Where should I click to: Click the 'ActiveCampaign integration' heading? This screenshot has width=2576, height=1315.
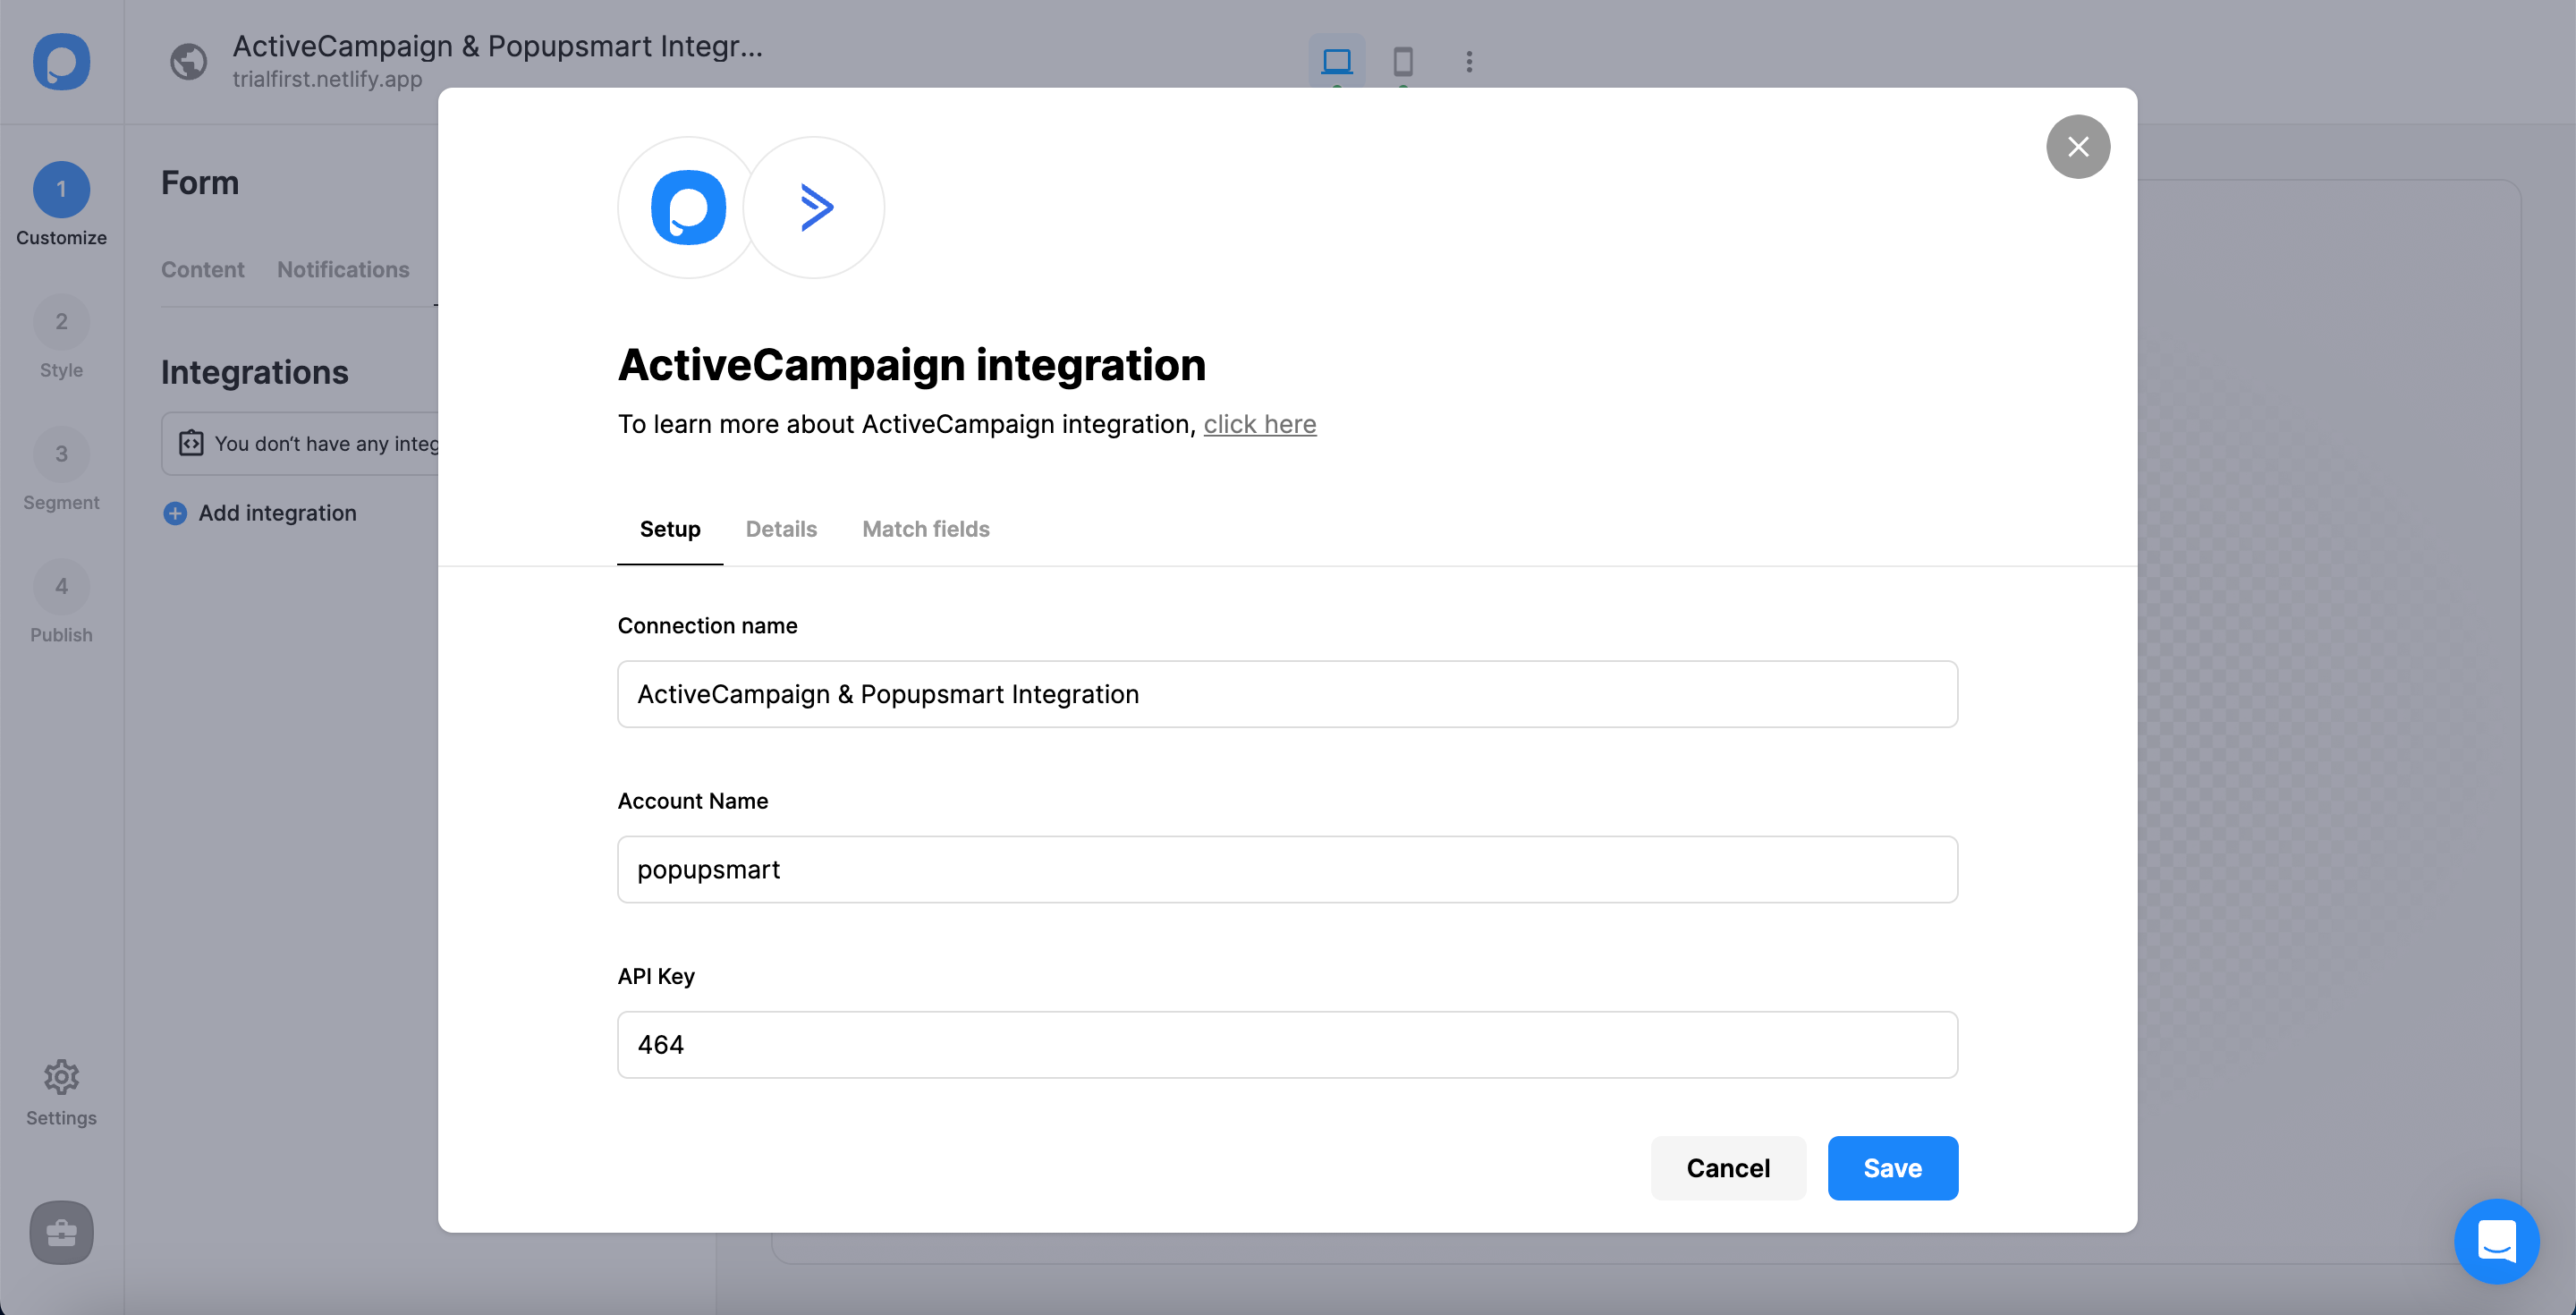912,364
